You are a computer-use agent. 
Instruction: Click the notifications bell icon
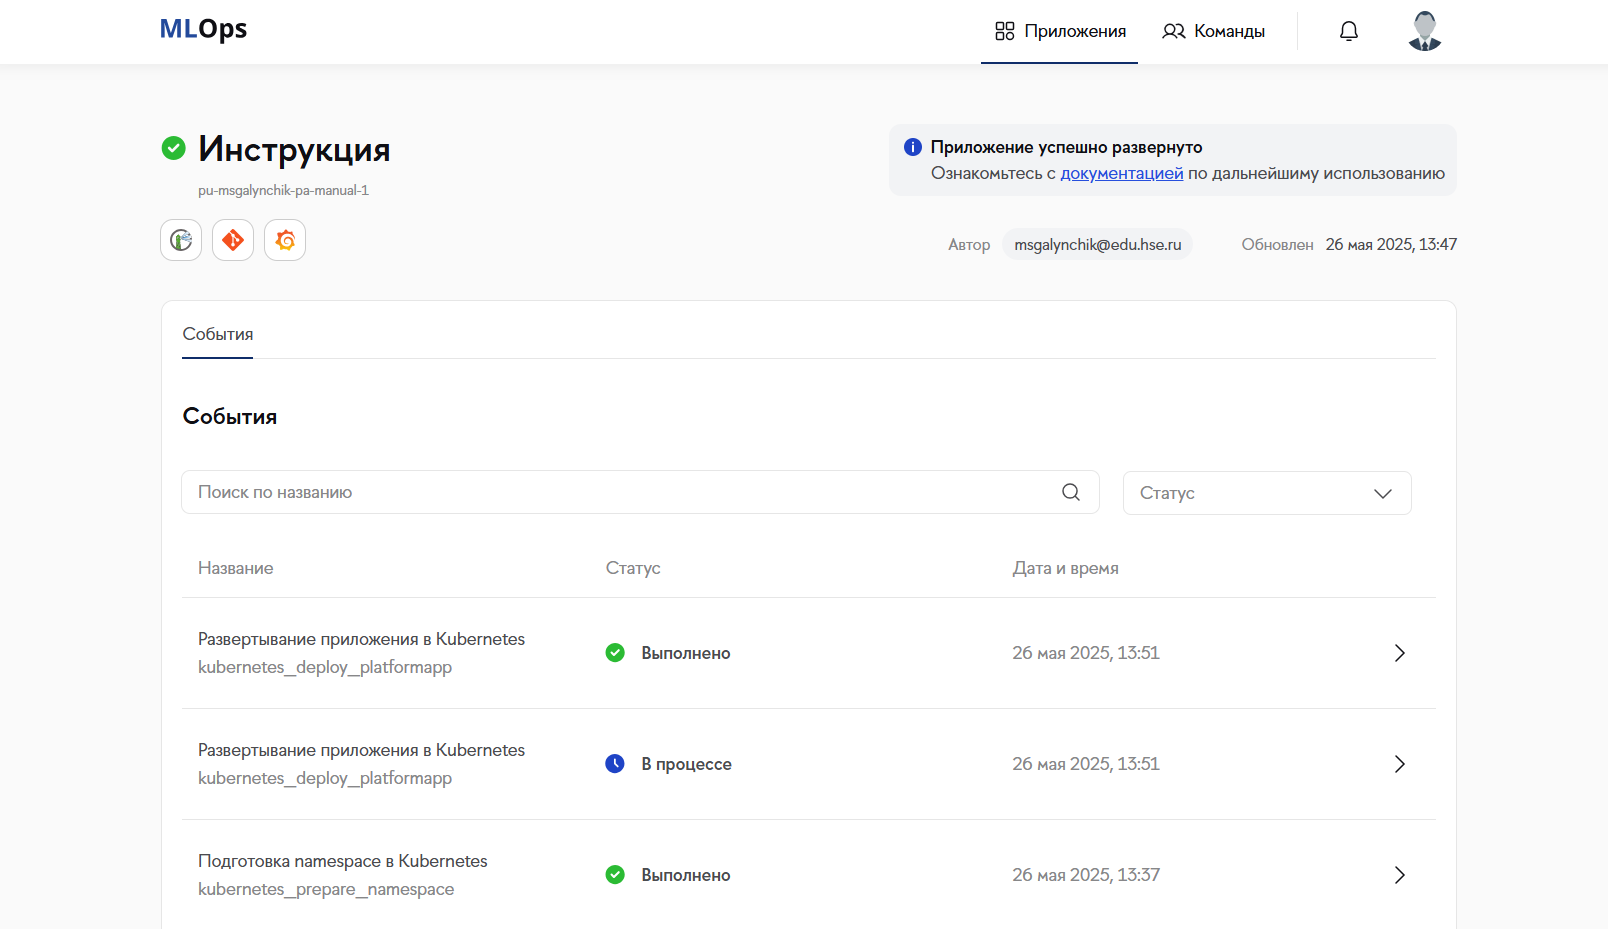point(1348,31)
